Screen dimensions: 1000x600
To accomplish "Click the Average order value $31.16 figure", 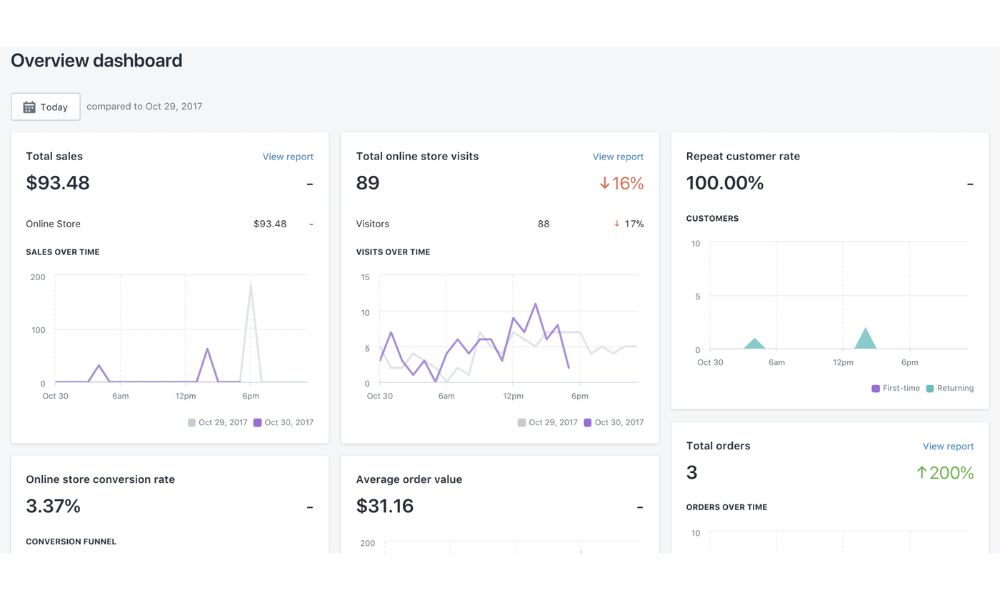I will [385, 506].
